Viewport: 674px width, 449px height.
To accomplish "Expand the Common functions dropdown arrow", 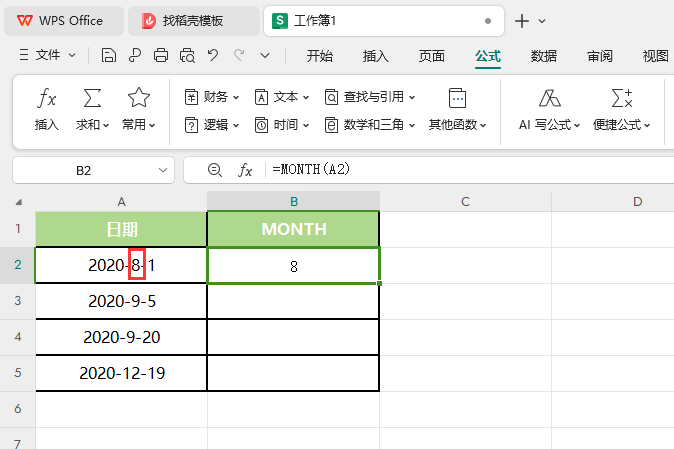I will pos(152,125).
